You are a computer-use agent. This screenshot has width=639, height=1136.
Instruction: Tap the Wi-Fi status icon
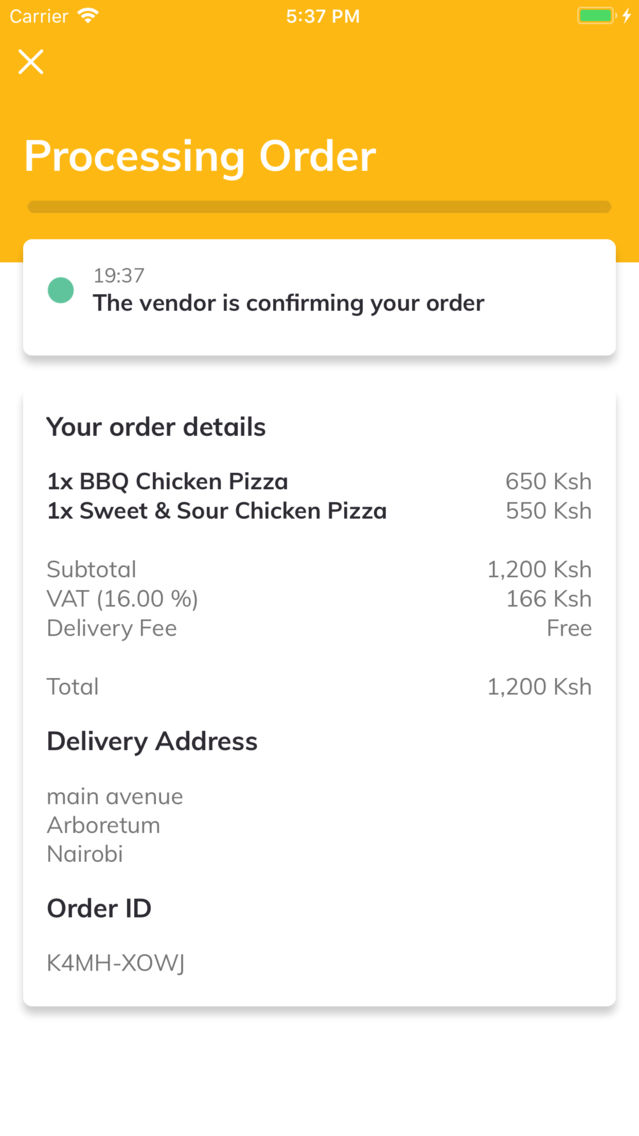pos(88,16)
